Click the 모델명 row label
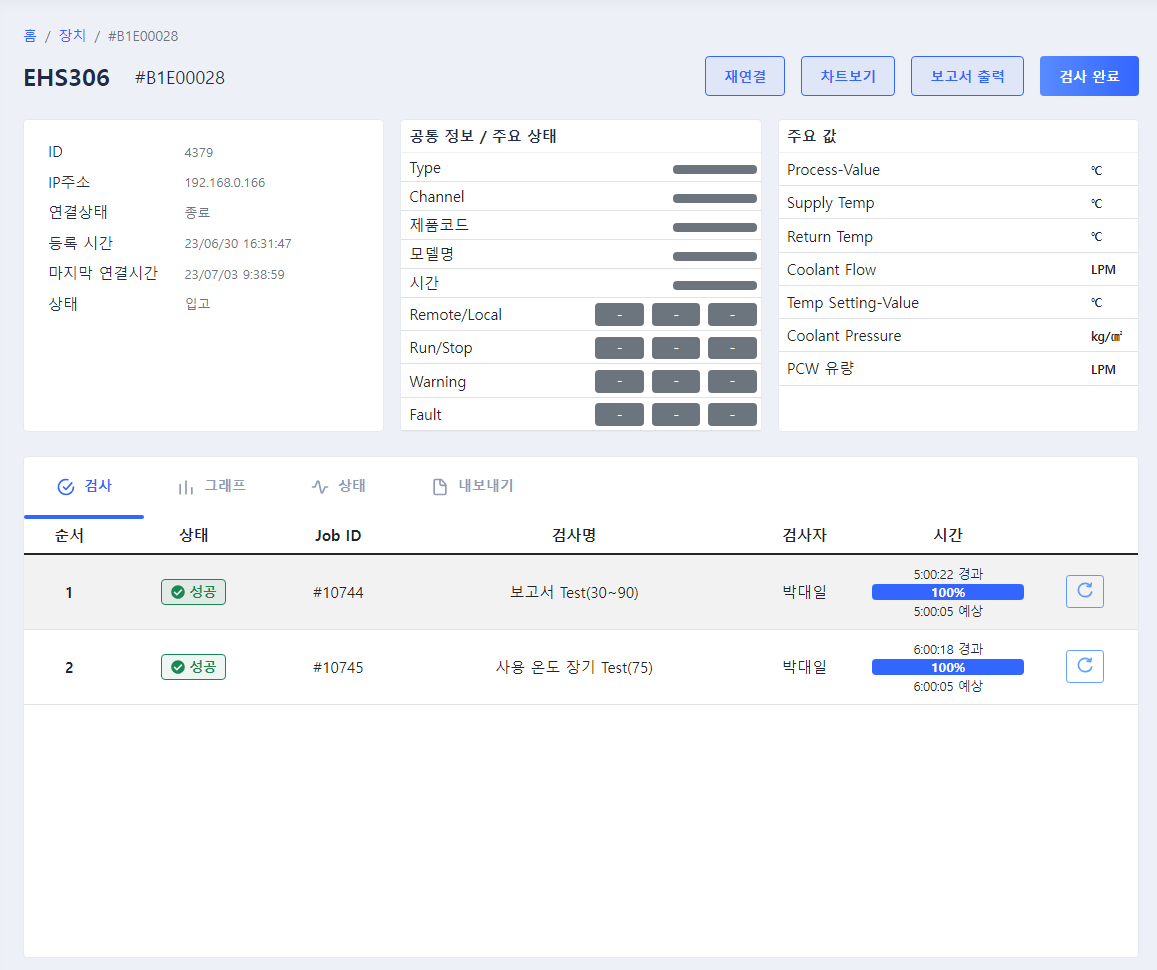1157x970 pixels. coord(432,254)
